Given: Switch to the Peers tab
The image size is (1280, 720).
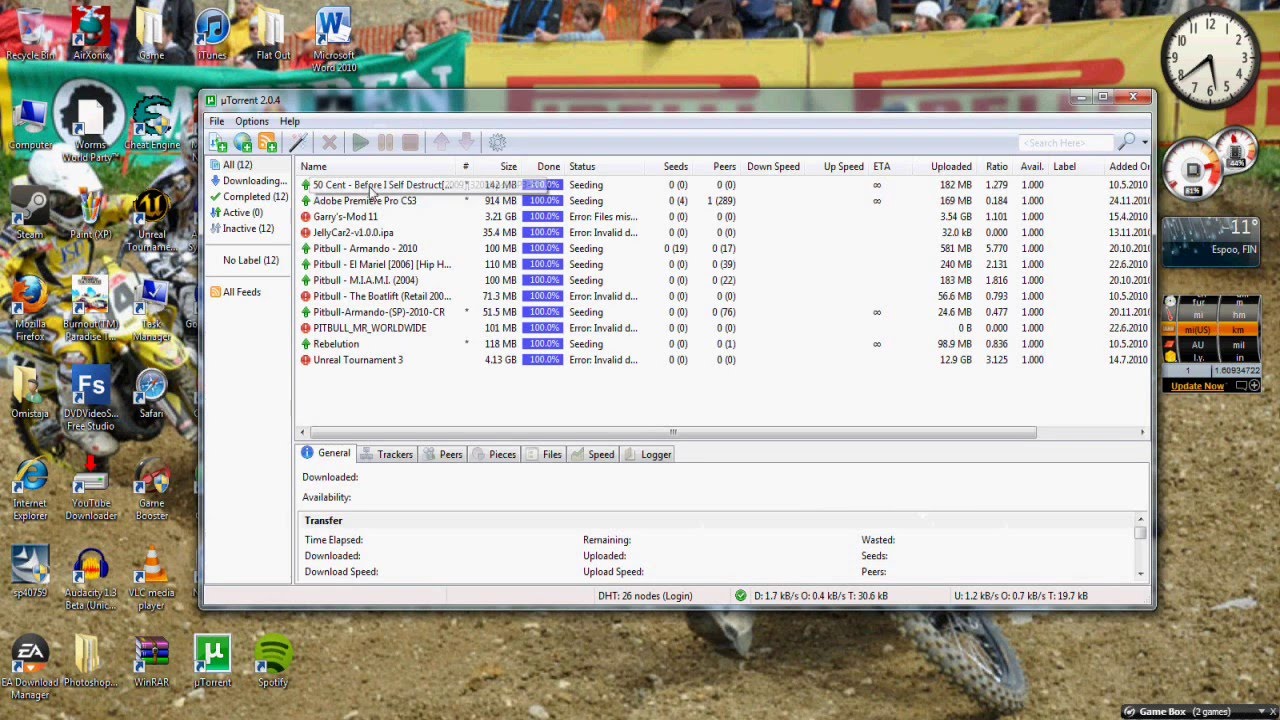Looking at the screenshot, I should [443, 455].
